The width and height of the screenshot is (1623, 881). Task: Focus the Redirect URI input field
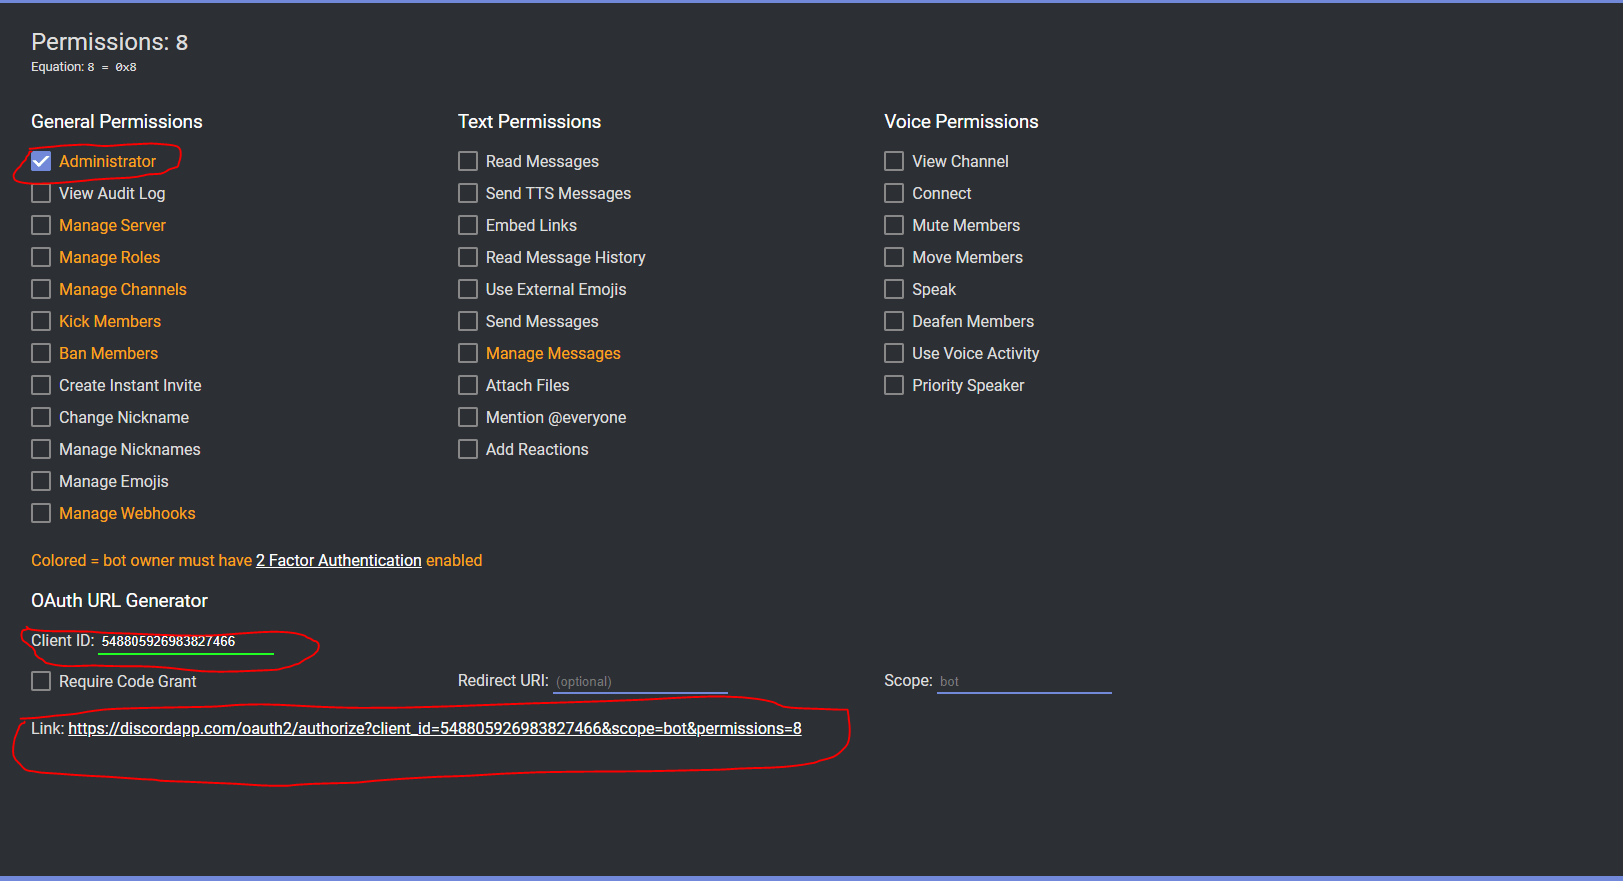coord(640,682)
